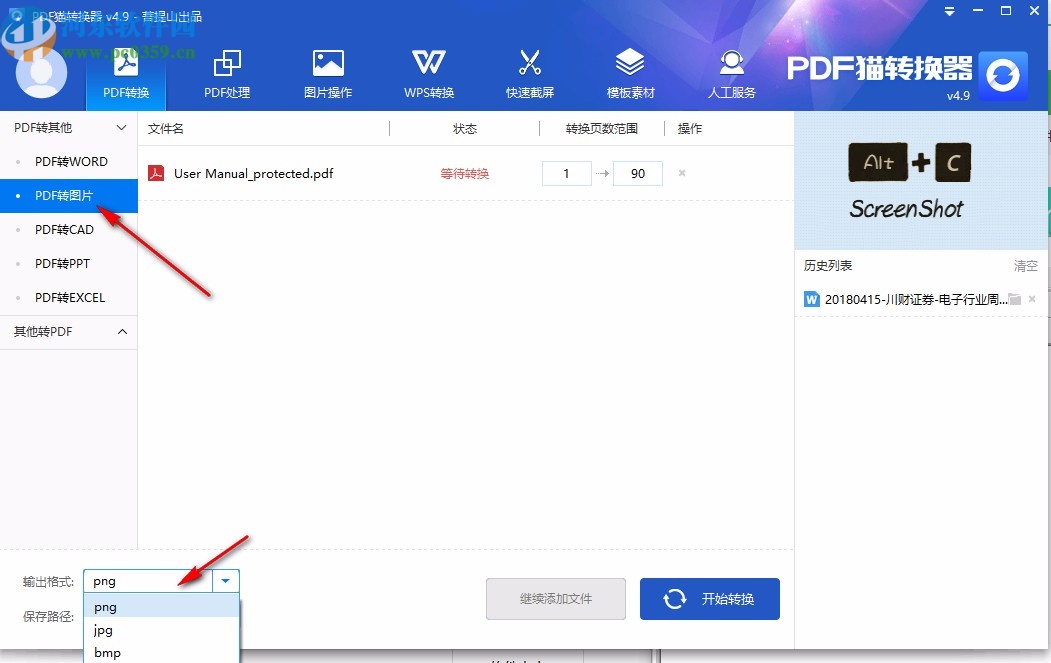Click the 开始转换 button
Image resolution: width=1051 pixels, height=663 pixels.
click(710, 598)
